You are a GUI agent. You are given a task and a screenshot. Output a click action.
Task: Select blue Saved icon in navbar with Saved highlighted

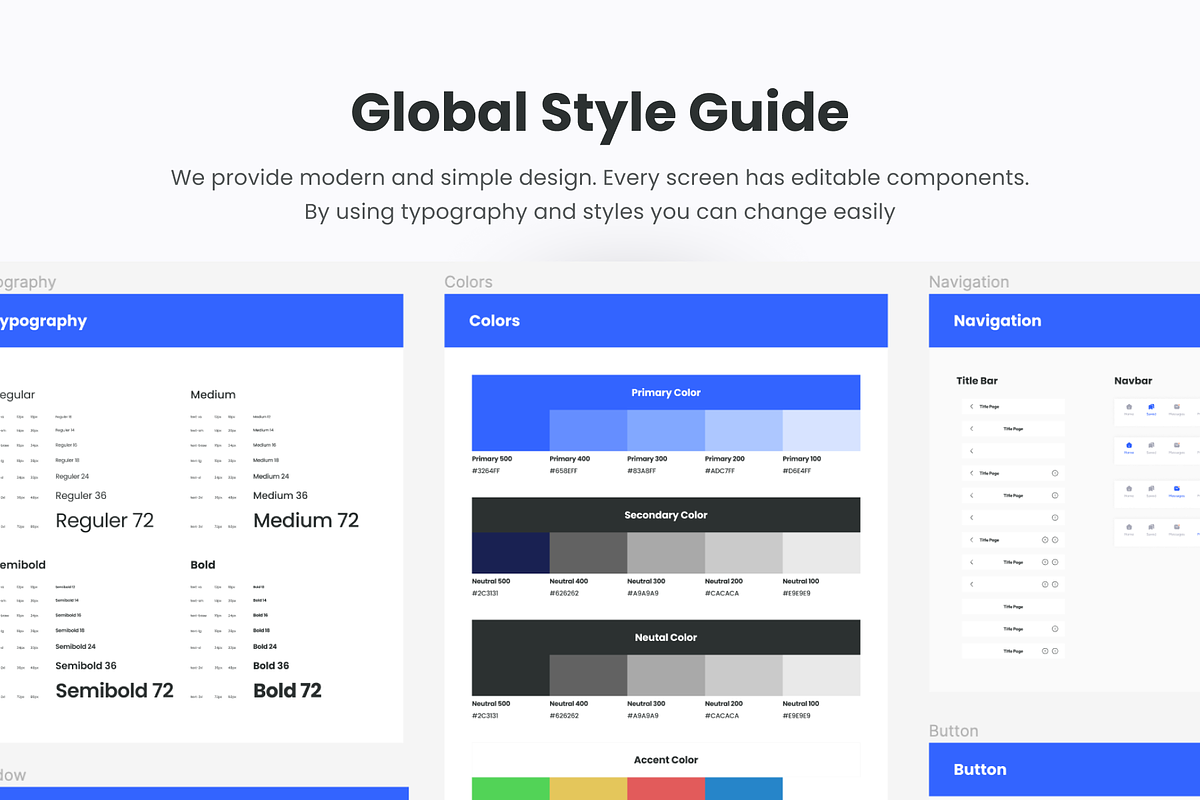tap(1151, 407)
